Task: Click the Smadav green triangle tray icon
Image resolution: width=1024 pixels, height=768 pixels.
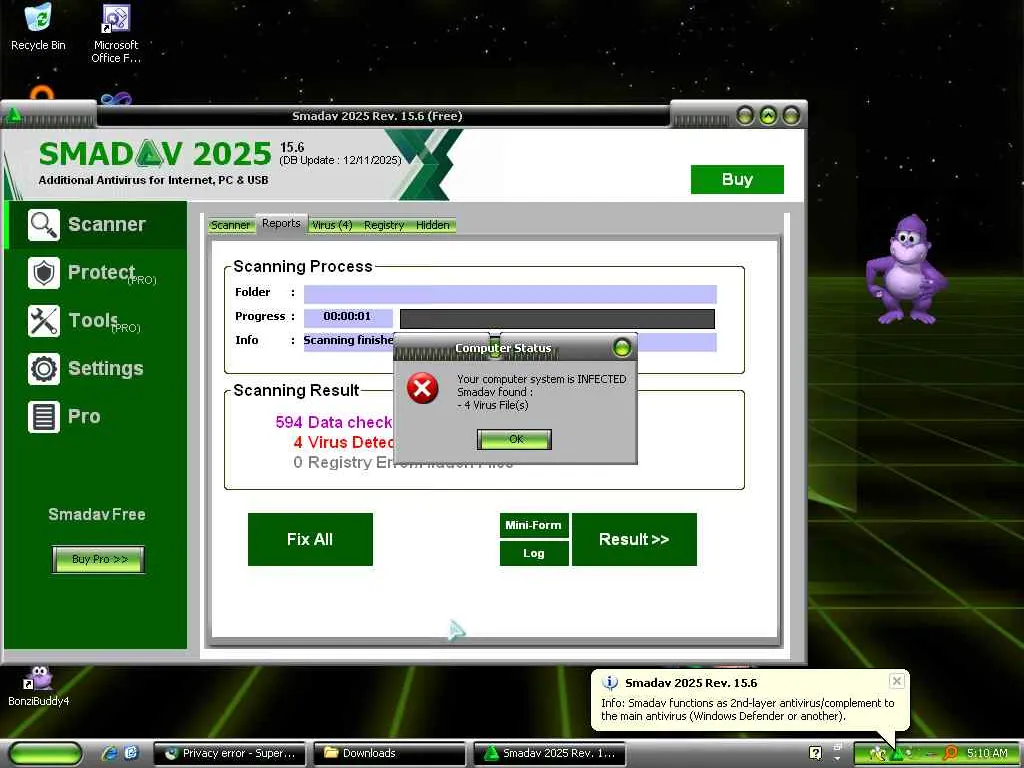Action: tap(898, 754)
